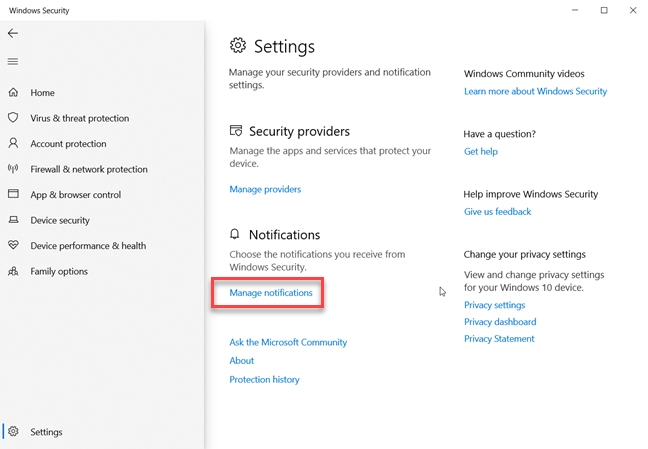The height and width of the screenshot is (449, 648).
Task: Select the Device security laptop icon
Action: tap(13, 220)
